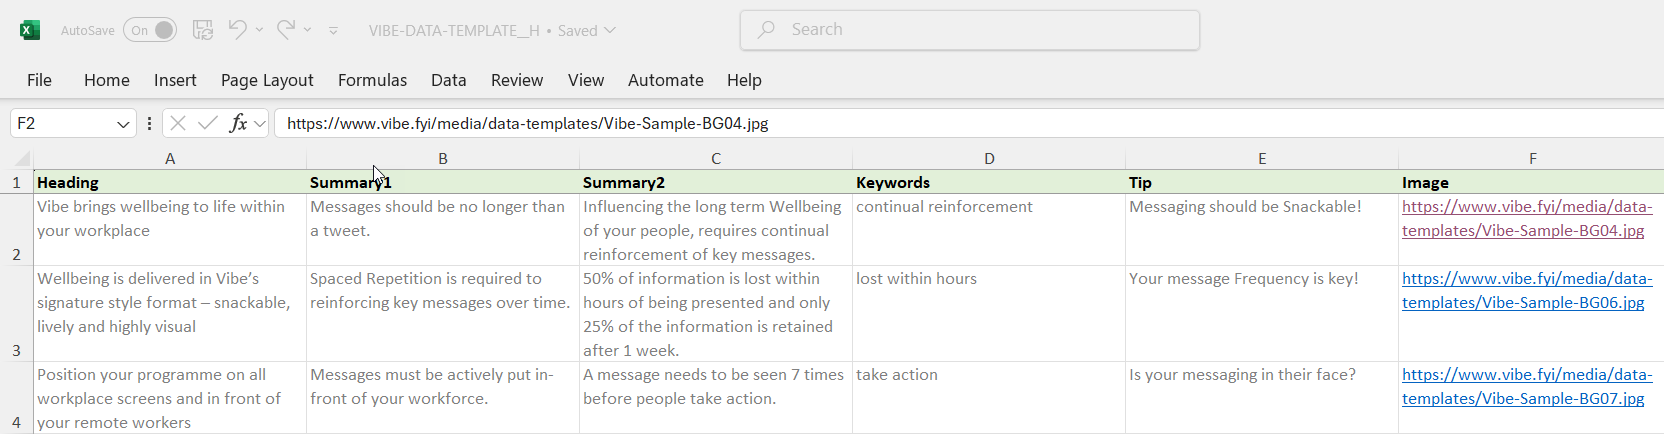This screenshot has height=434, width=1664.
Task: Undo the last action
Action: pyautogui.click(x=237, y=30)
